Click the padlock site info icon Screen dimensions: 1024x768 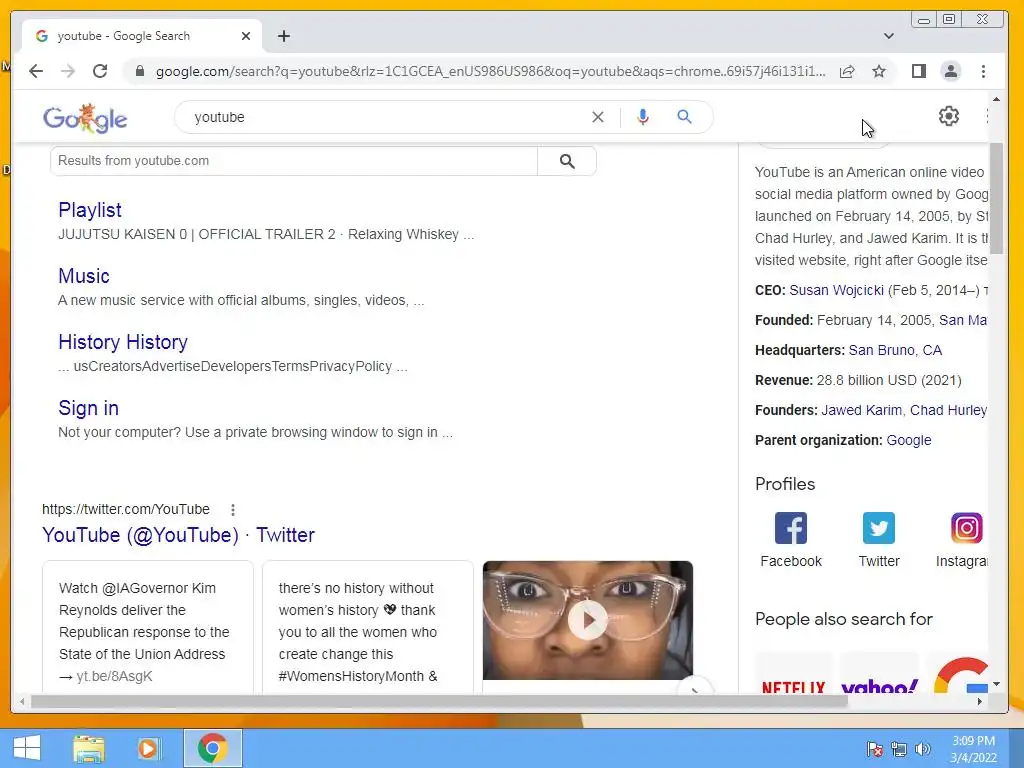point(139,71)
